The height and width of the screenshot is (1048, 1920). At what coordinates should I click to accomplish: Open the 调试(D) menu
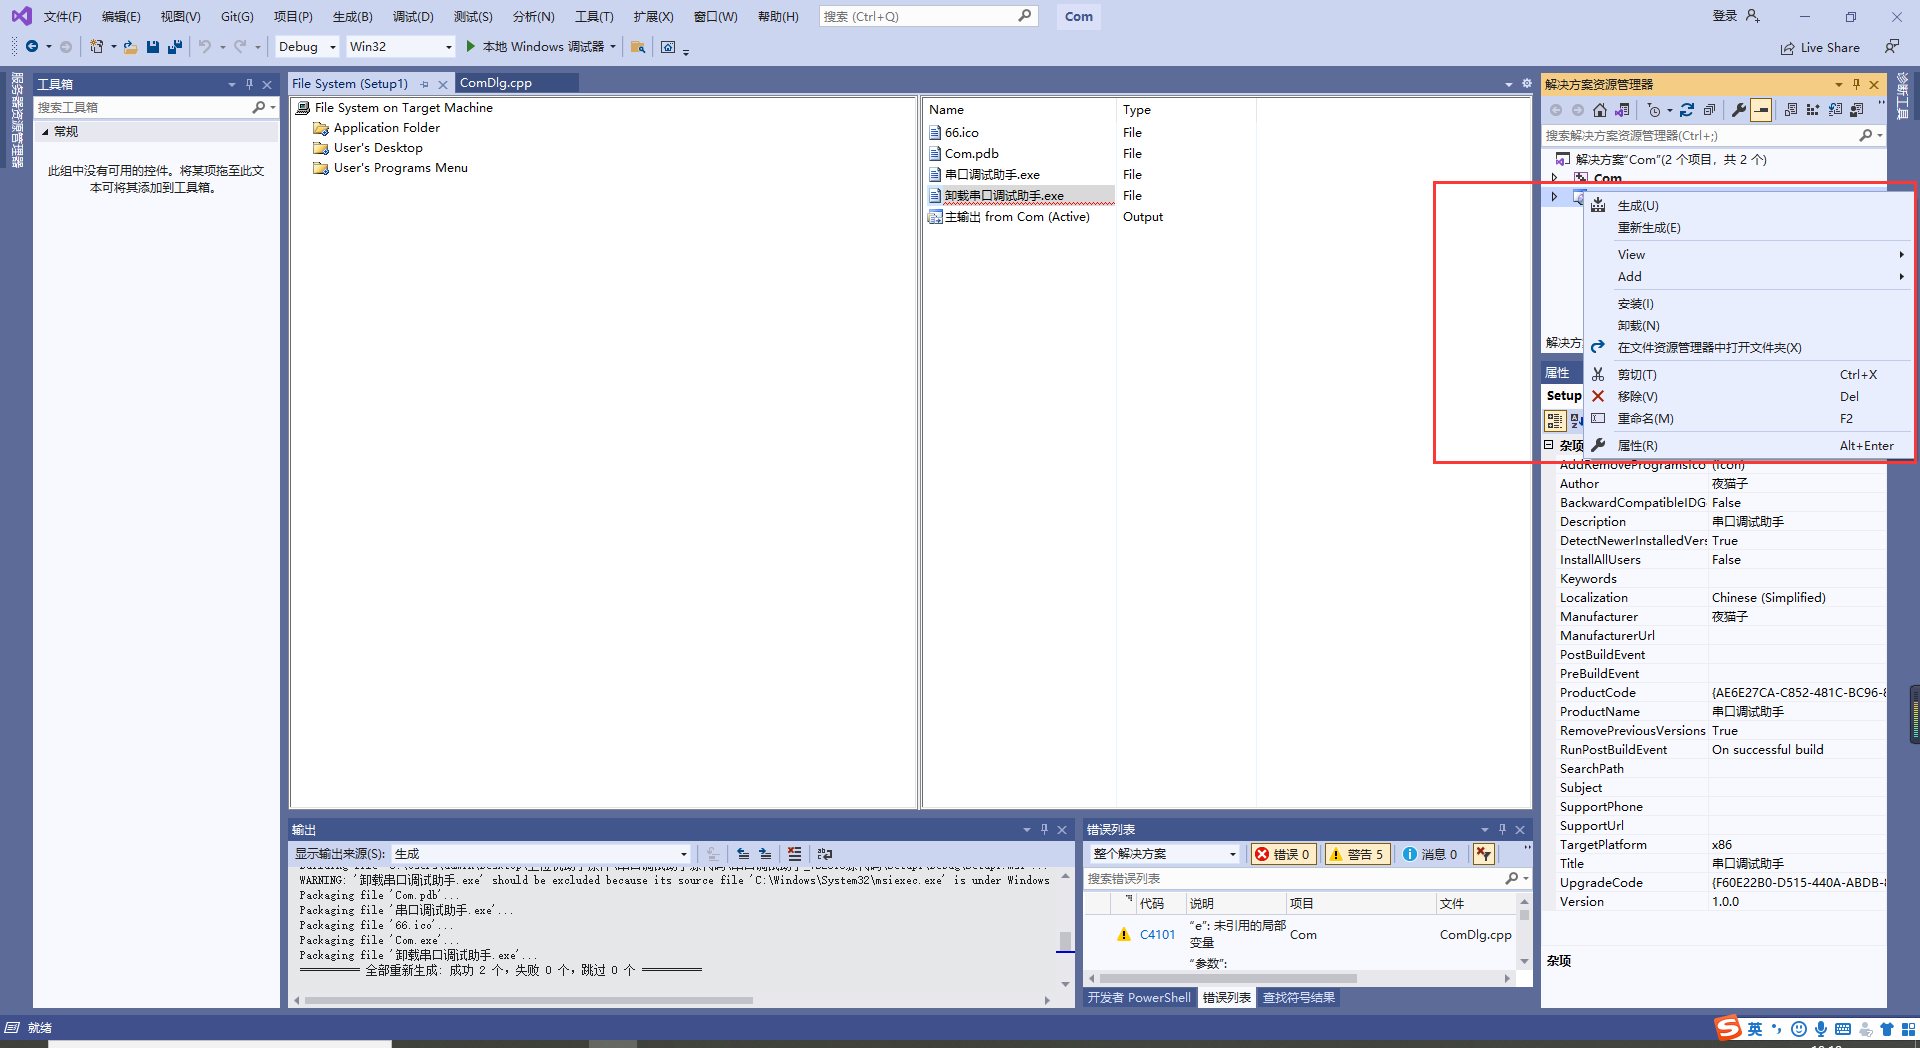[x=413, y=17]
